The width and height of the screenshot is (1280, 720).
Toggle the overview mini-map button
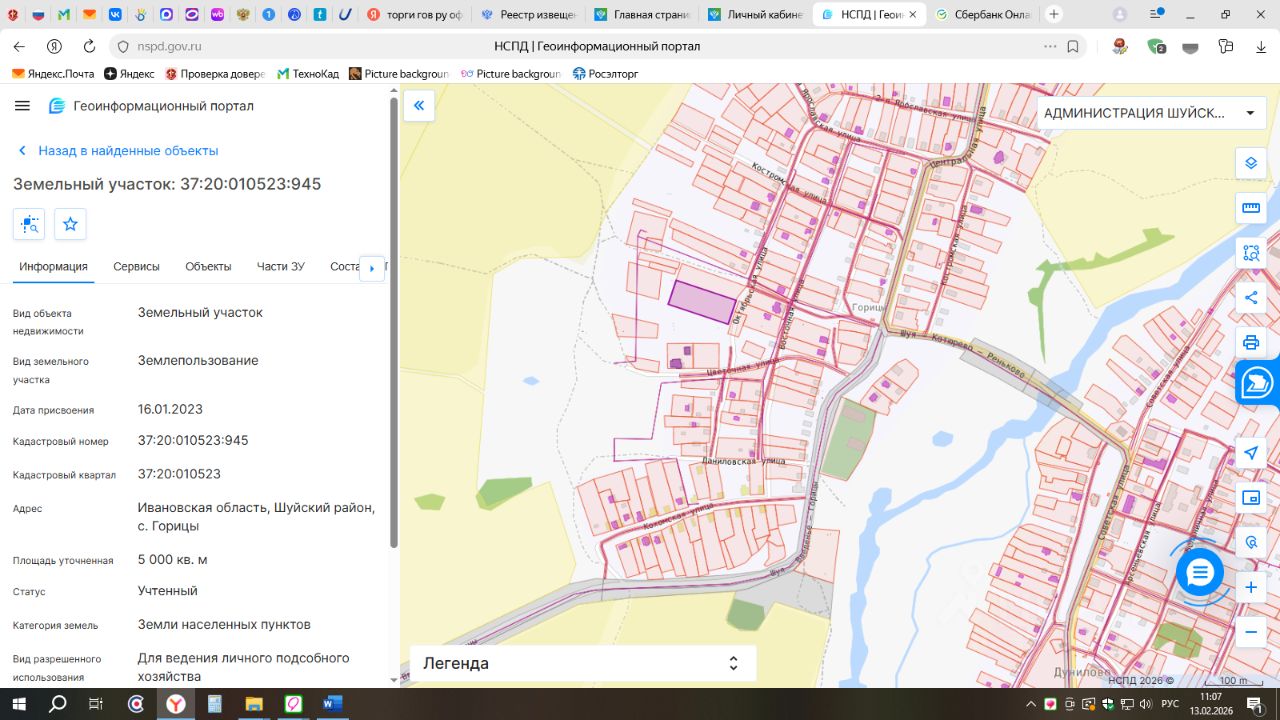pyautogui.click(x=1250, y=497)
